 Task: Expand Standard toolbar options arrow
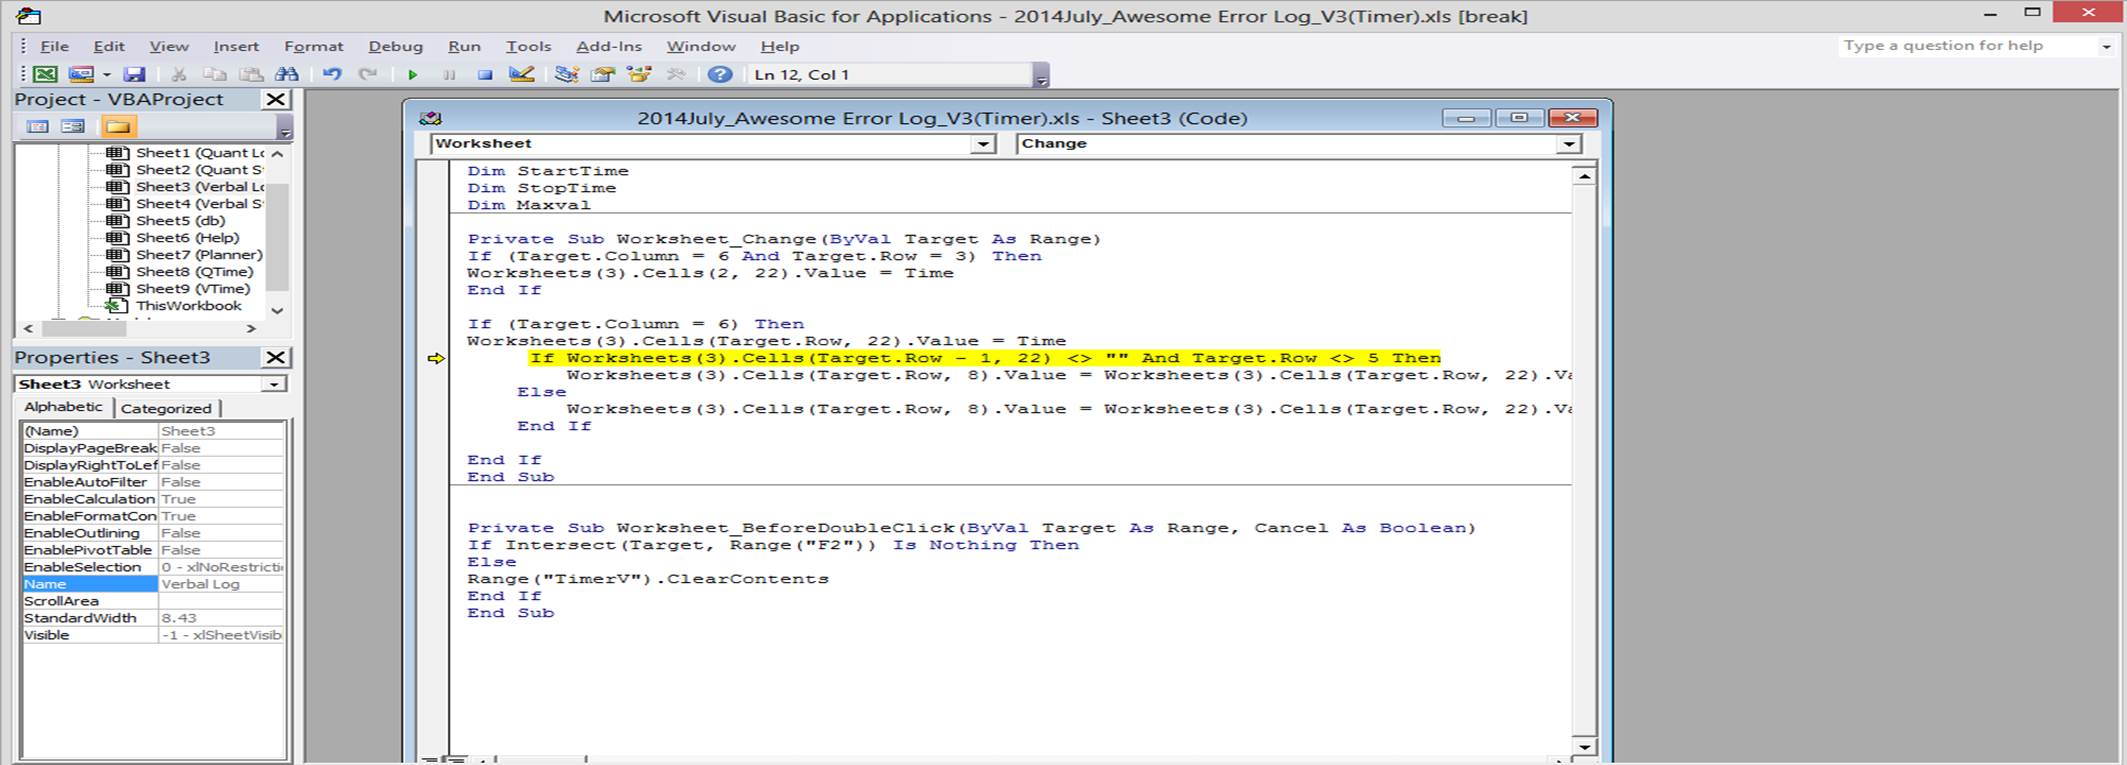(x=1041, y=76)
